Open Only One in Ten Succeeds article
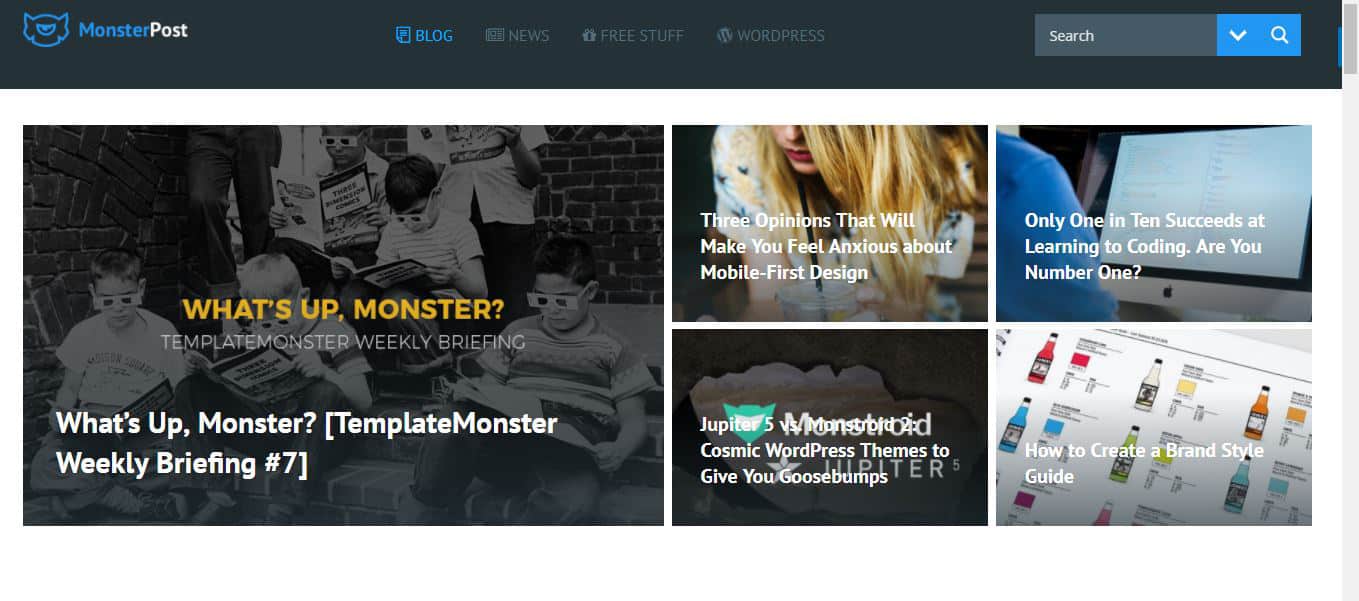Viewport: 1359px width, 601px height. click(1144, 246)
